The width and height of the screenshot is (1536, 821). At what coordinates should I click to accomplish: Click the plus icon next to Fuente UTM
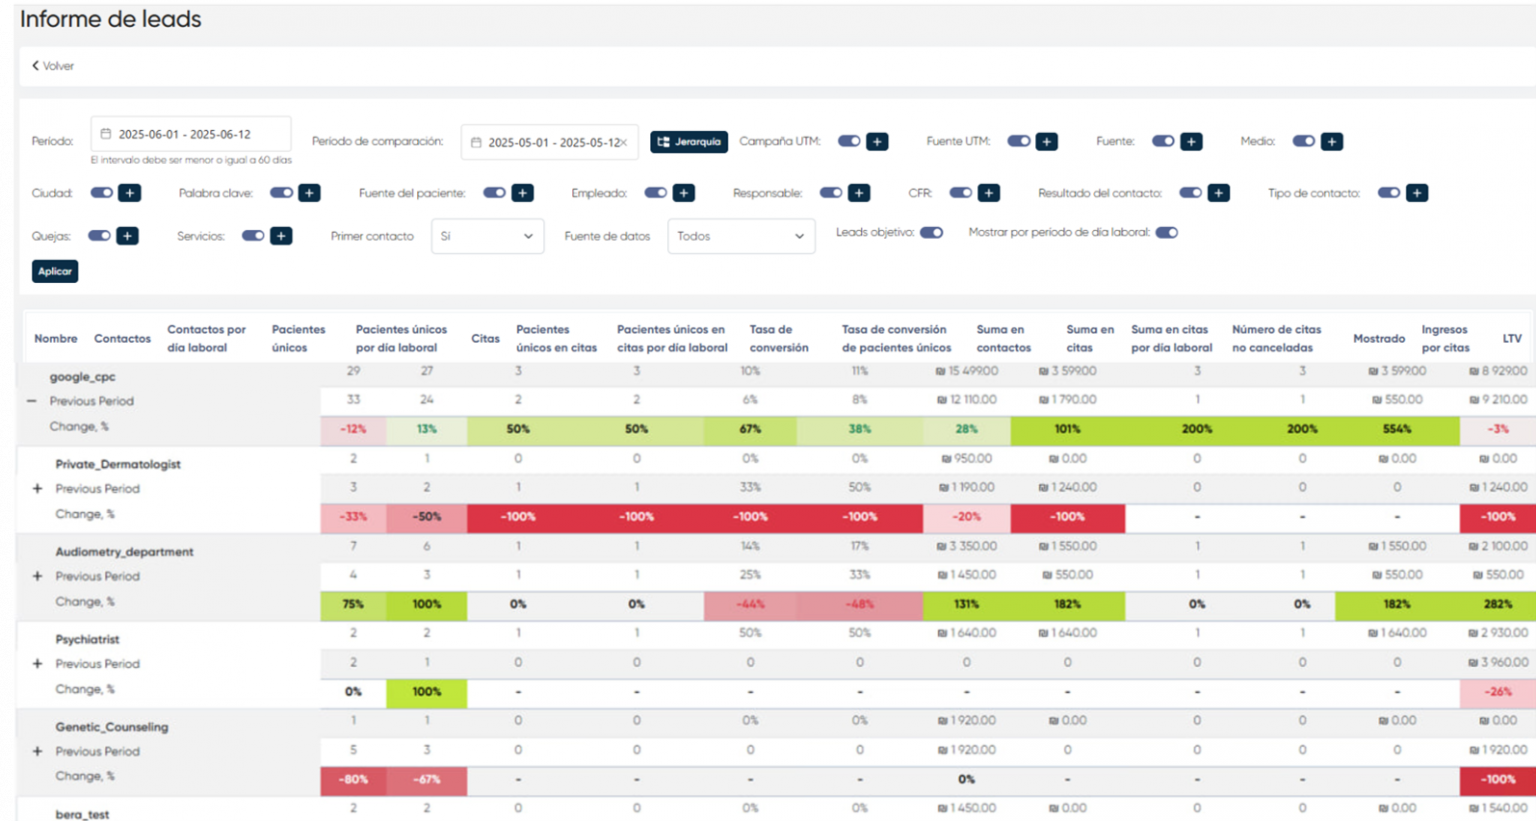[x=1046, y=141]
